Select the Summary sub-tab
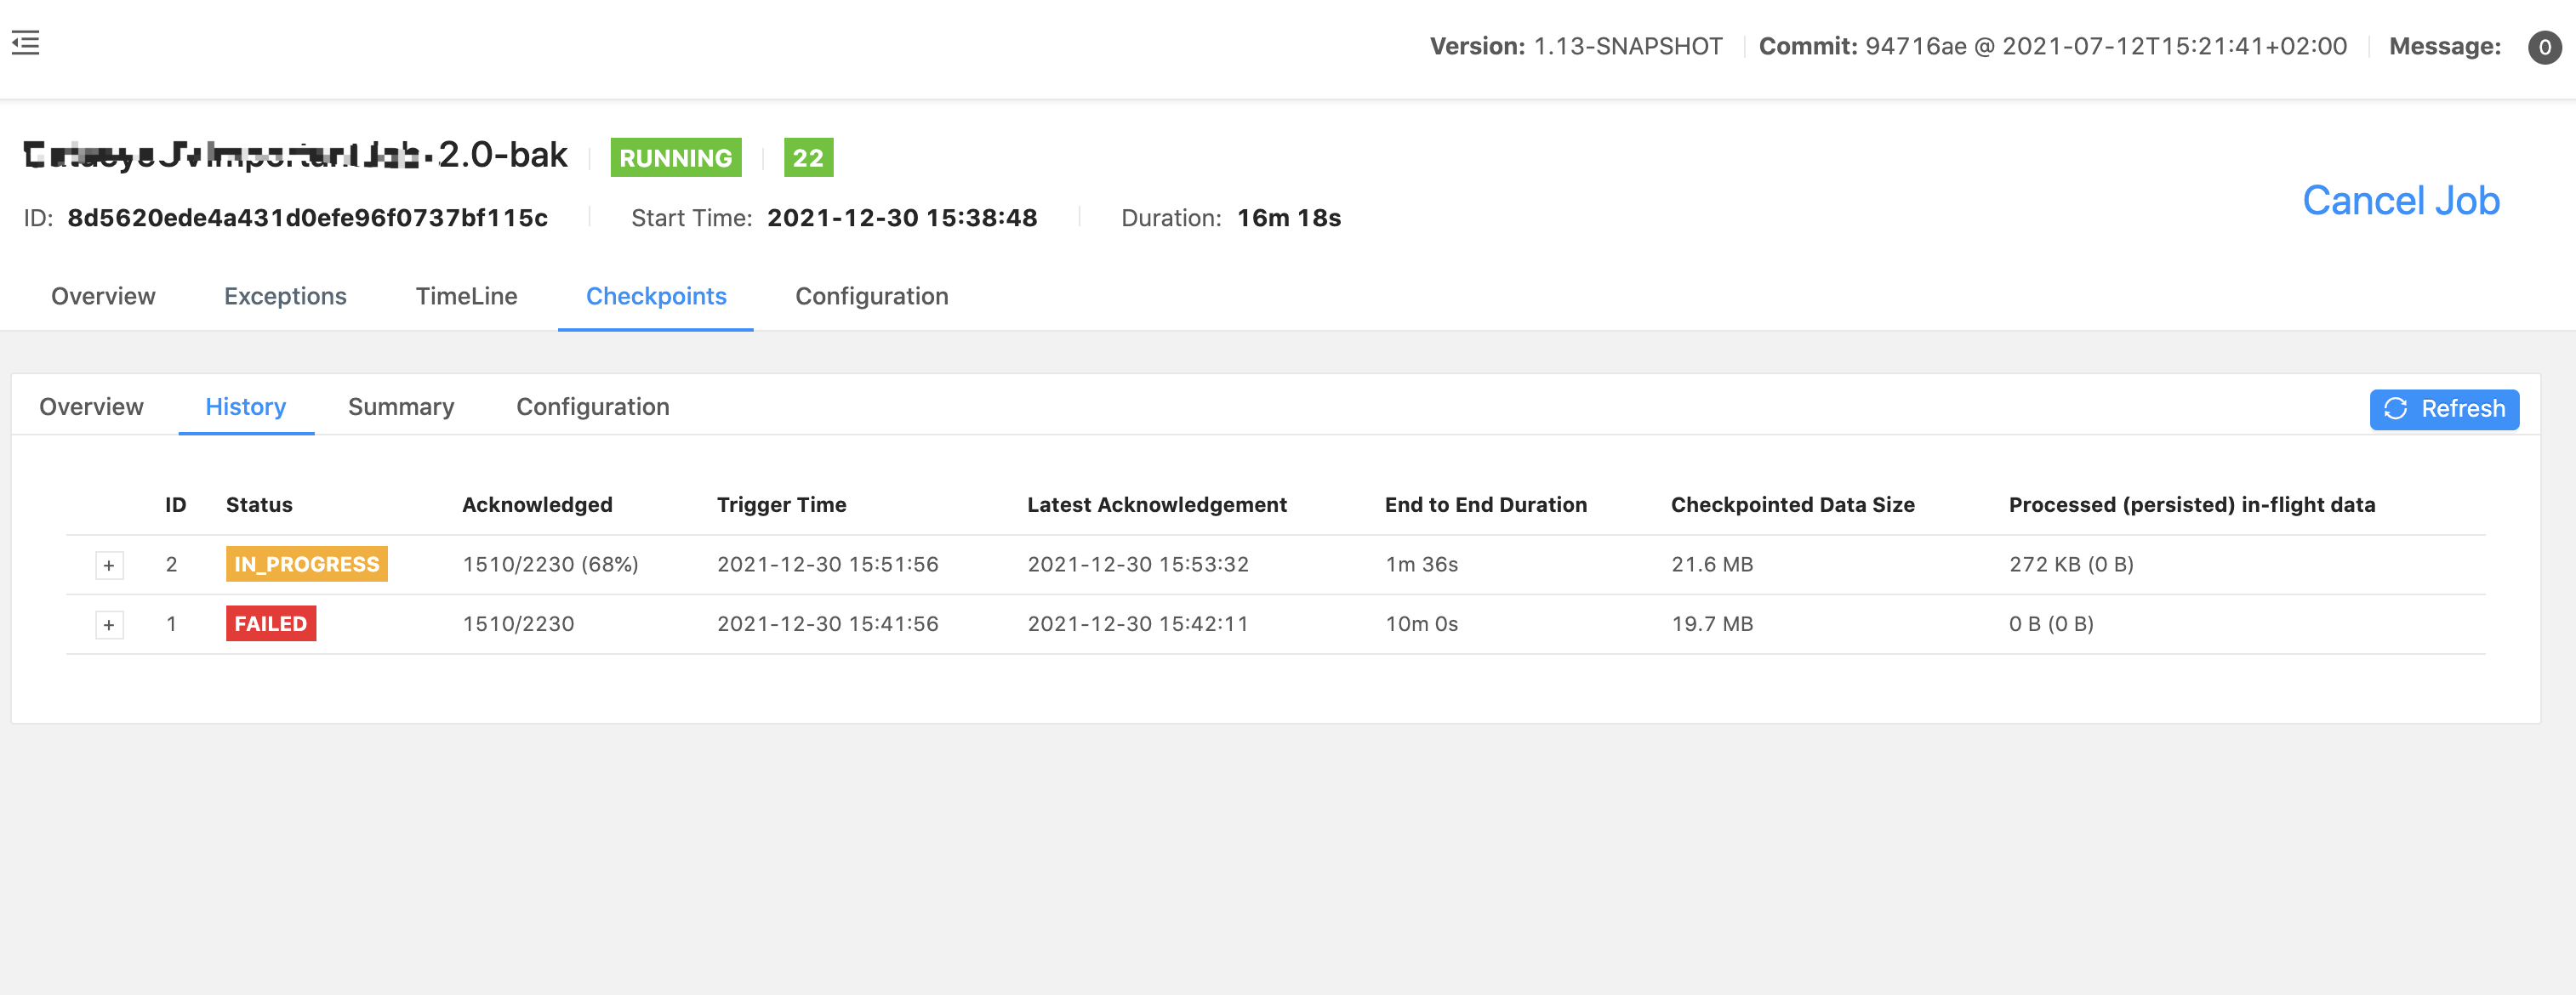The height and width of the screenshot is (995, 2576). click(401, 407)
